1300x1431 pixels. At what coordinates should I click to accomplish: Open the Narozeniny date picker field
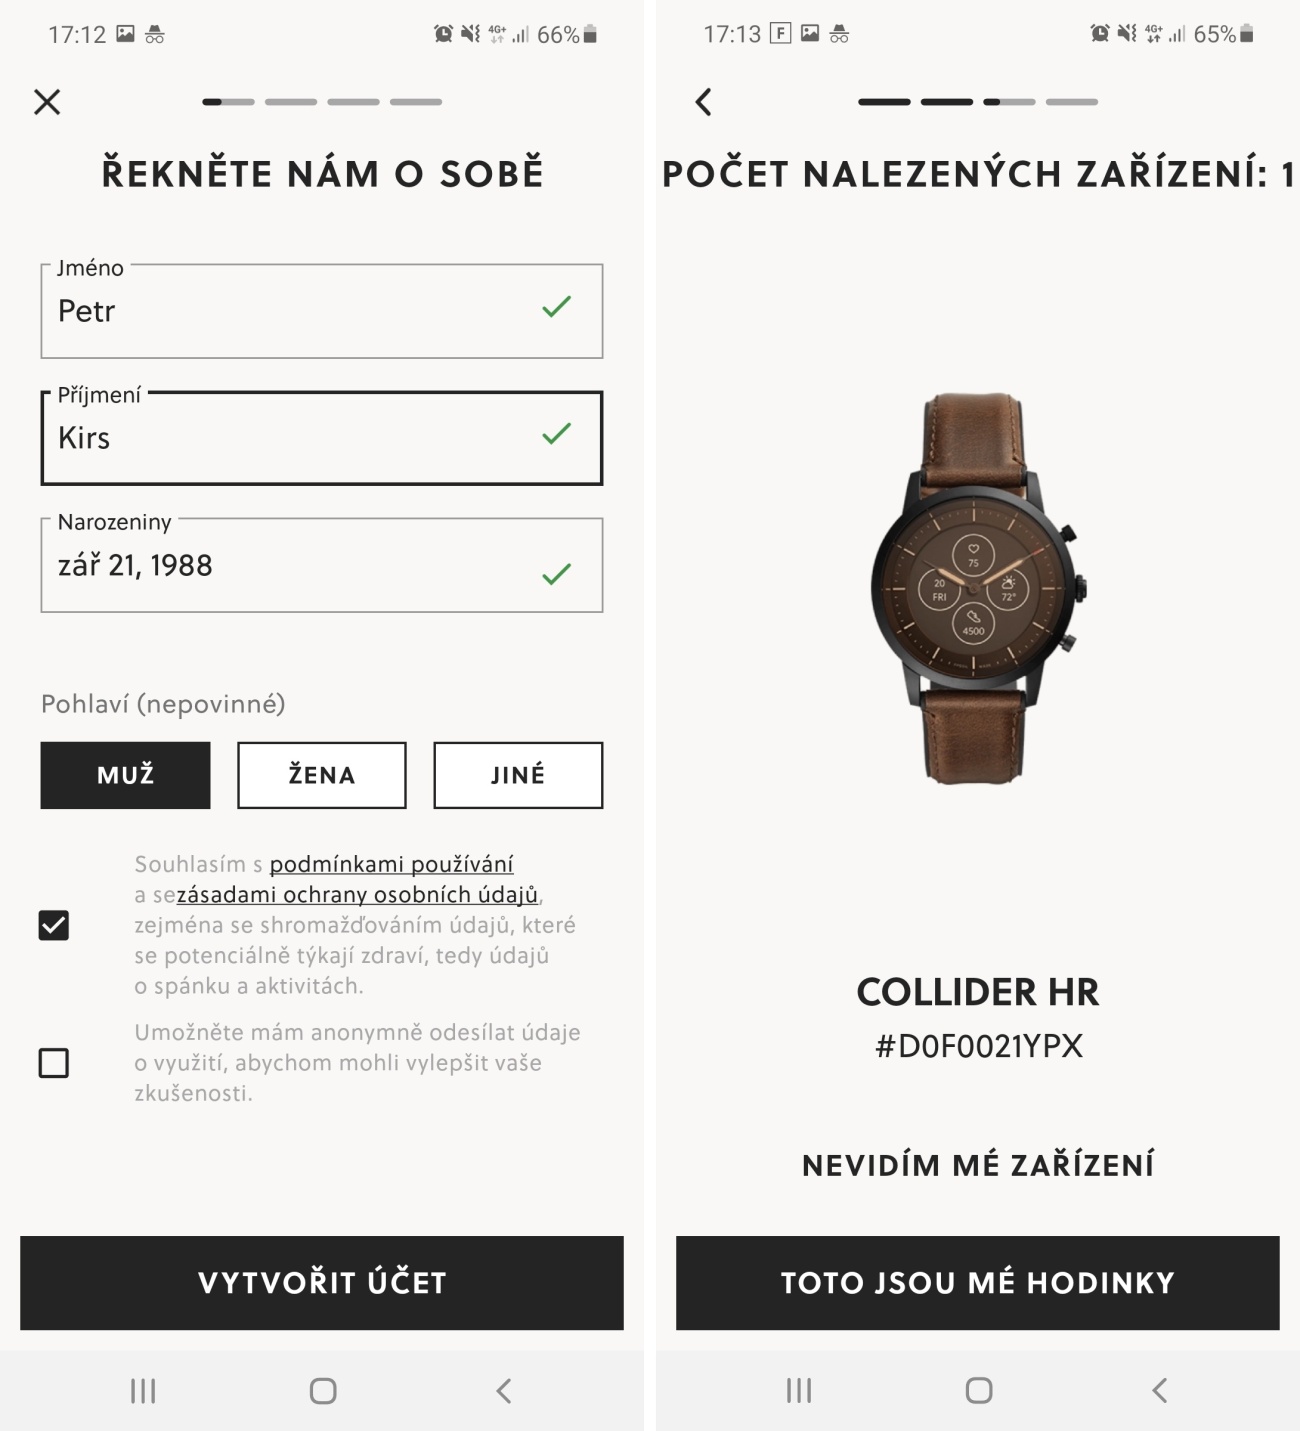(x=322, y=565)
